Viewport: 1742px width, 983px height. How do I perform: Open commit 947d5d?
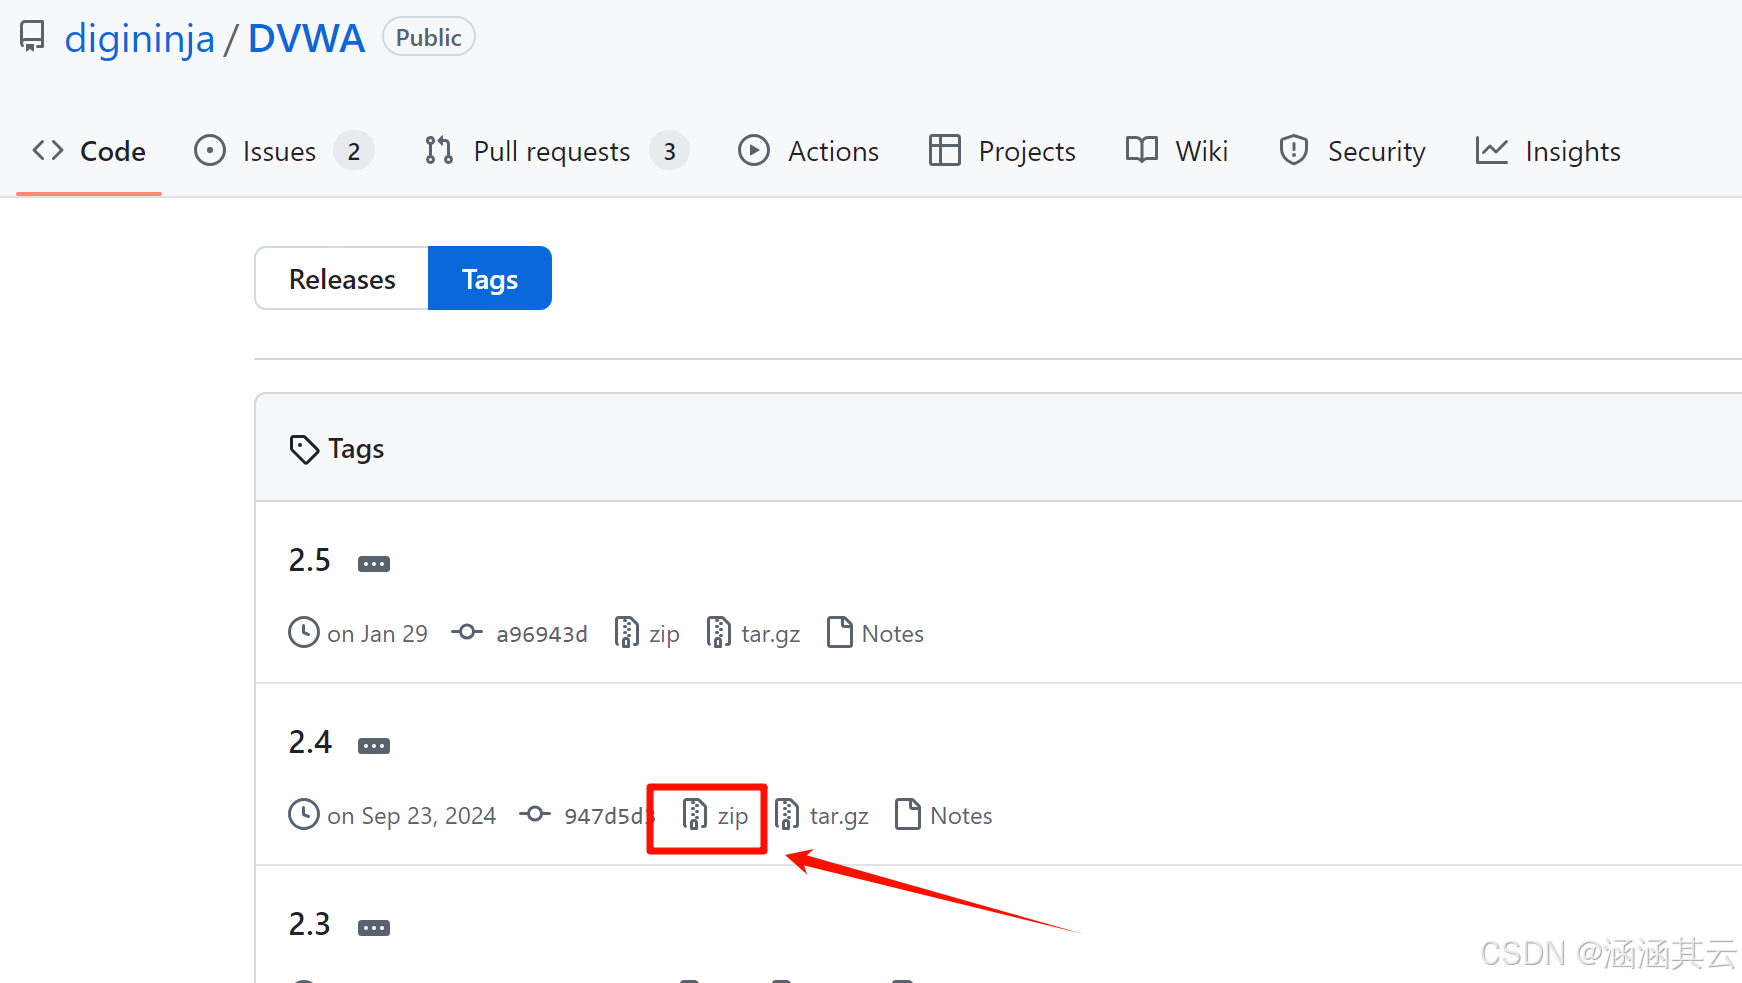pyautogui.click(x=608, y=816)
